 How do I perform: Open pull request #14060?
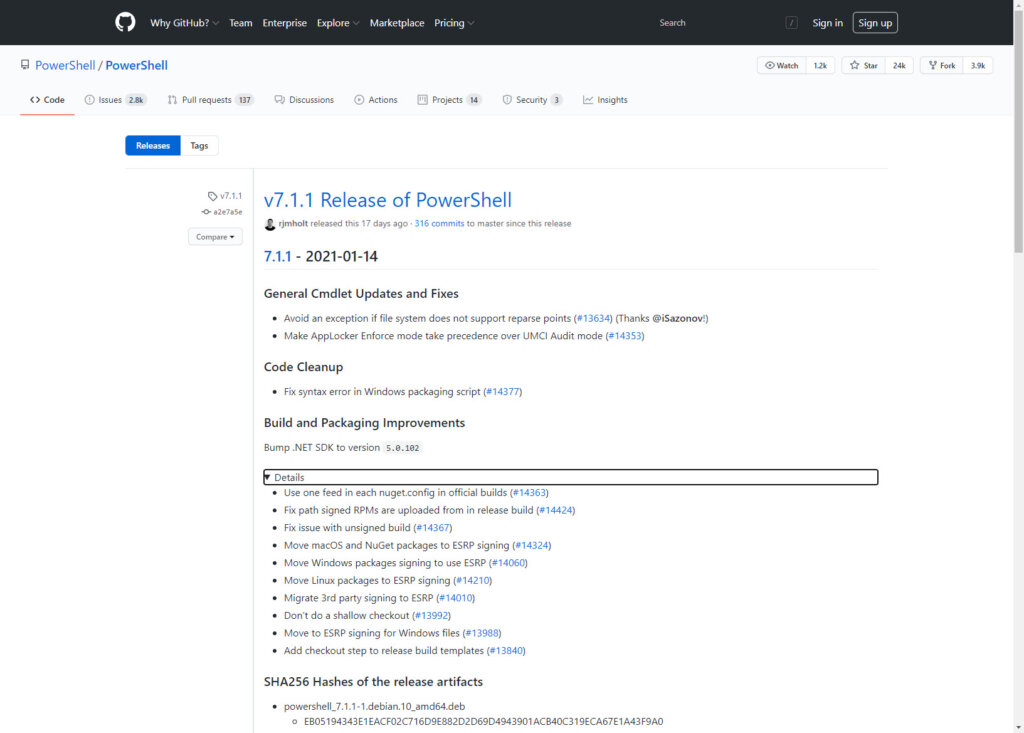pos(508,563)
